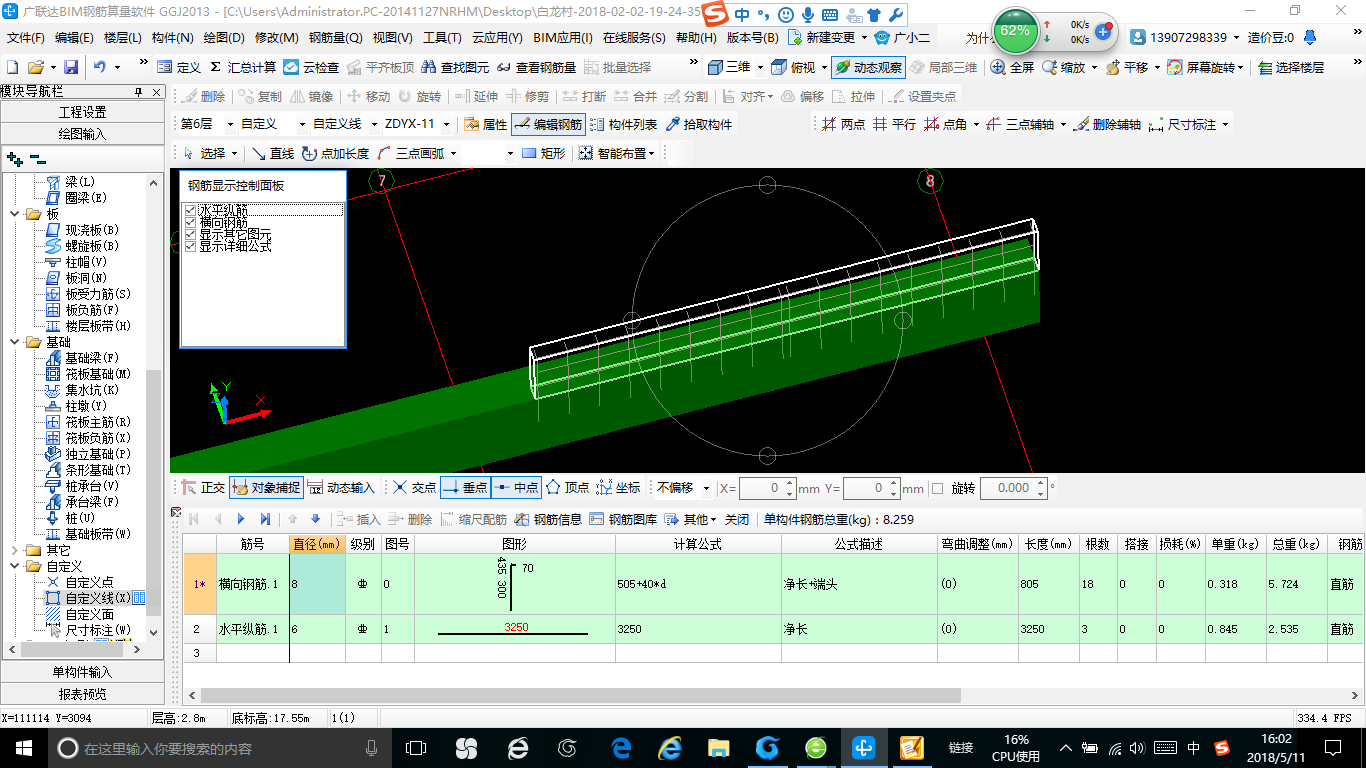Image resolution: width=1366 pixels, height=768 pixels.
Task: Switch to 工程设置 panel
Action: (82, 112)
